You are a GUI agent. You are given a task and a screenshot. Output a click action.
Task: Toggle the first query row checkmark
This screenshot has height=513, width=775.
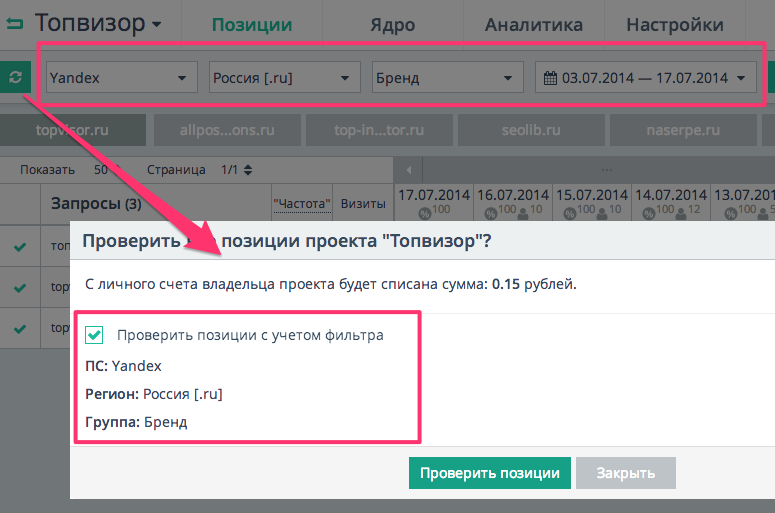pos(20,246)
